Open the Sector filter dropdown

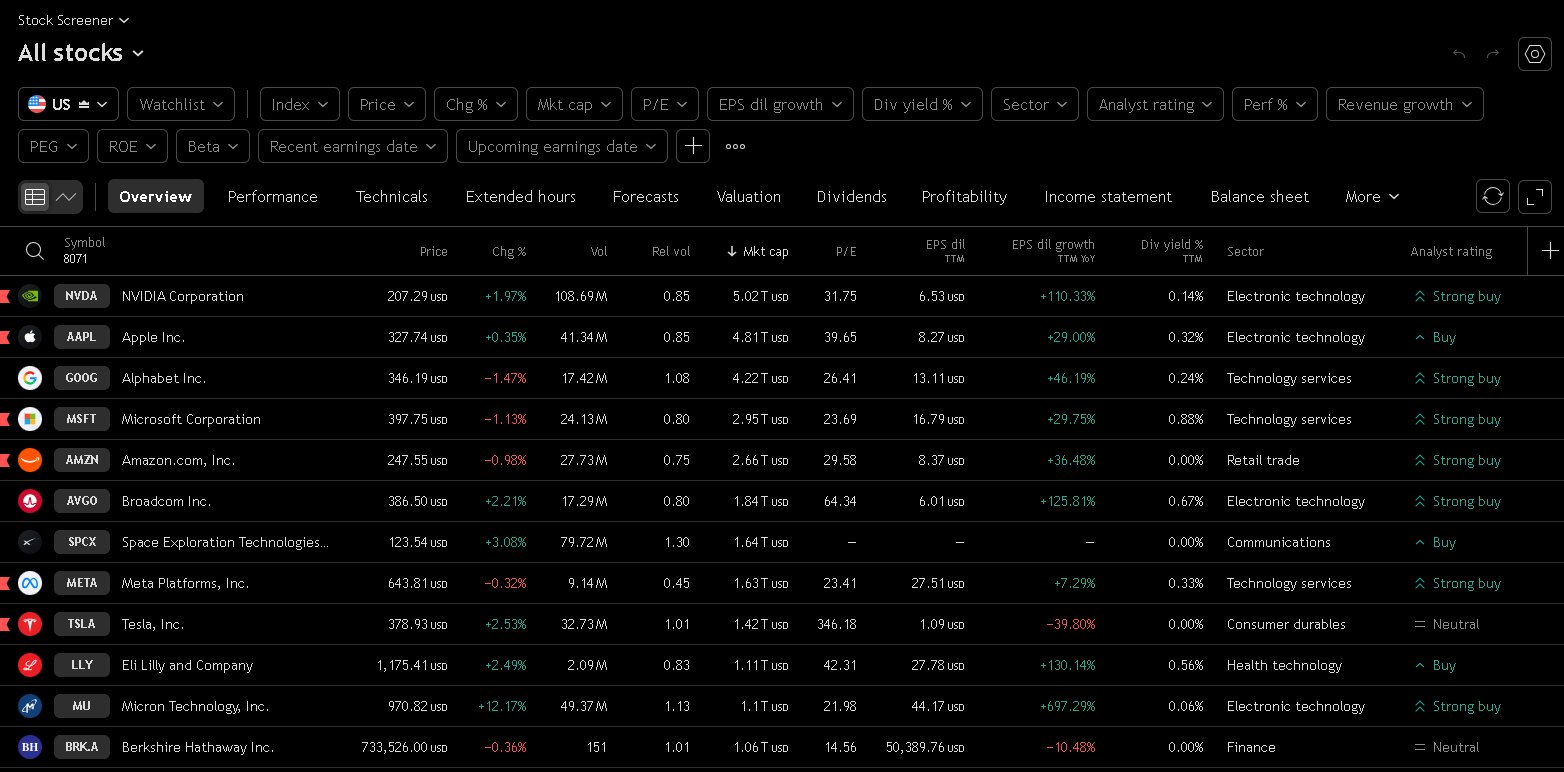[x=1035, y=104]
